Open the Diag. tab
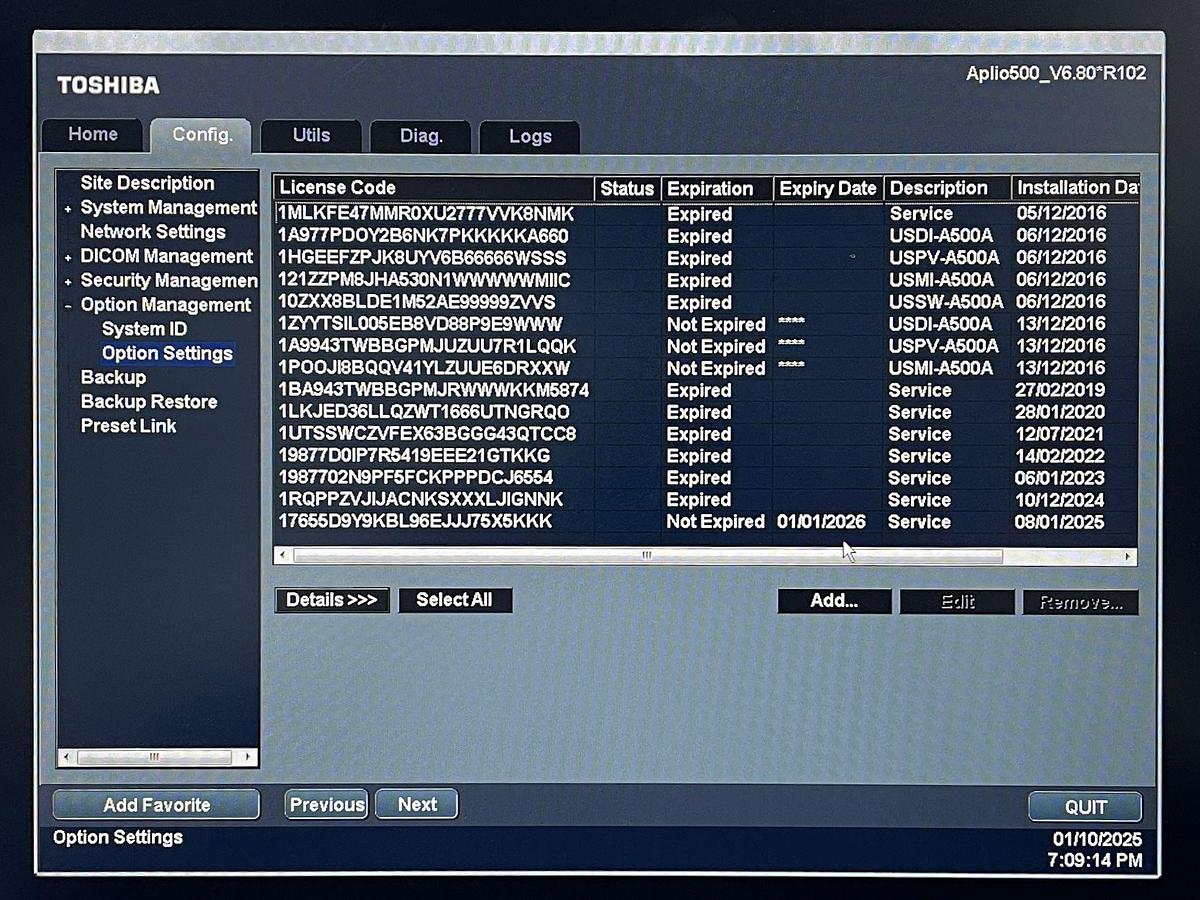This screenshot has width=1200, height=900. (x=421, y=137)
